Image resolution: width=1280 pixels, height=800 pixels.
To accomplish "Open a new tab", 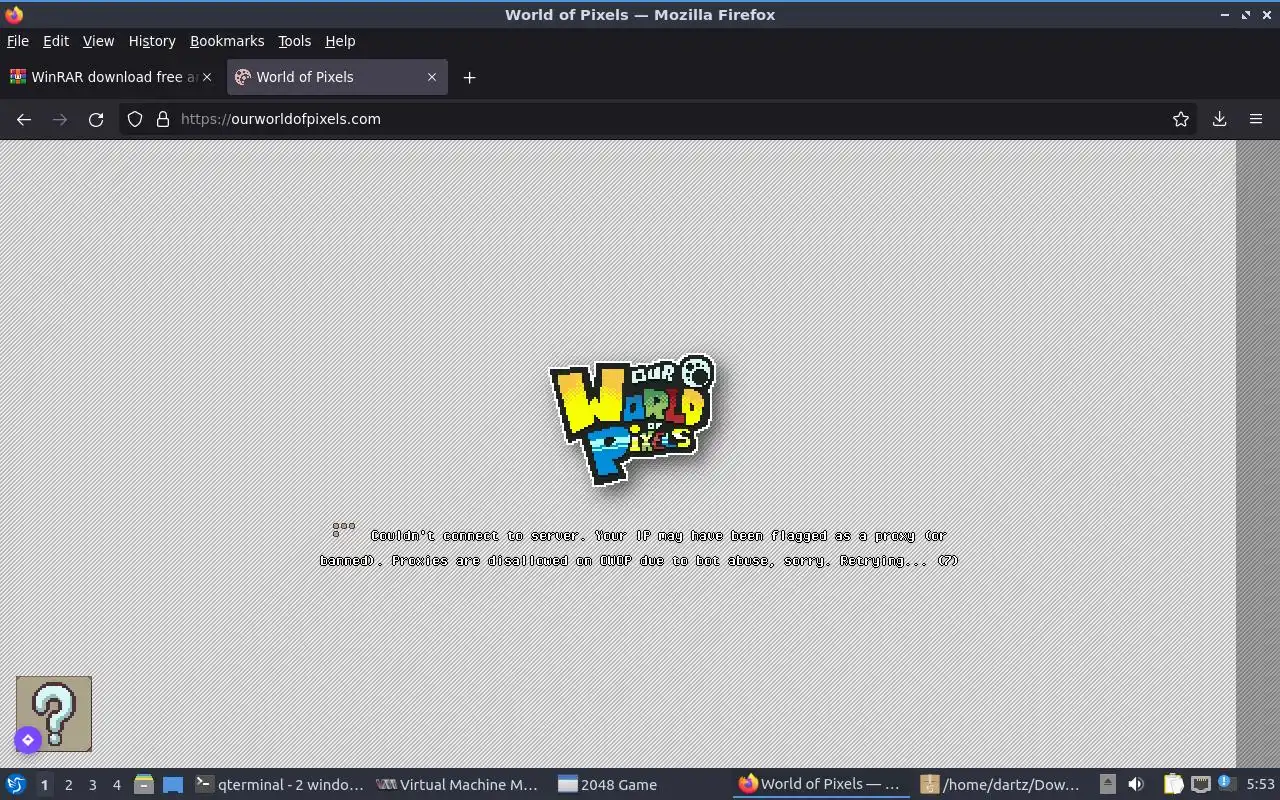I will 469,77.
